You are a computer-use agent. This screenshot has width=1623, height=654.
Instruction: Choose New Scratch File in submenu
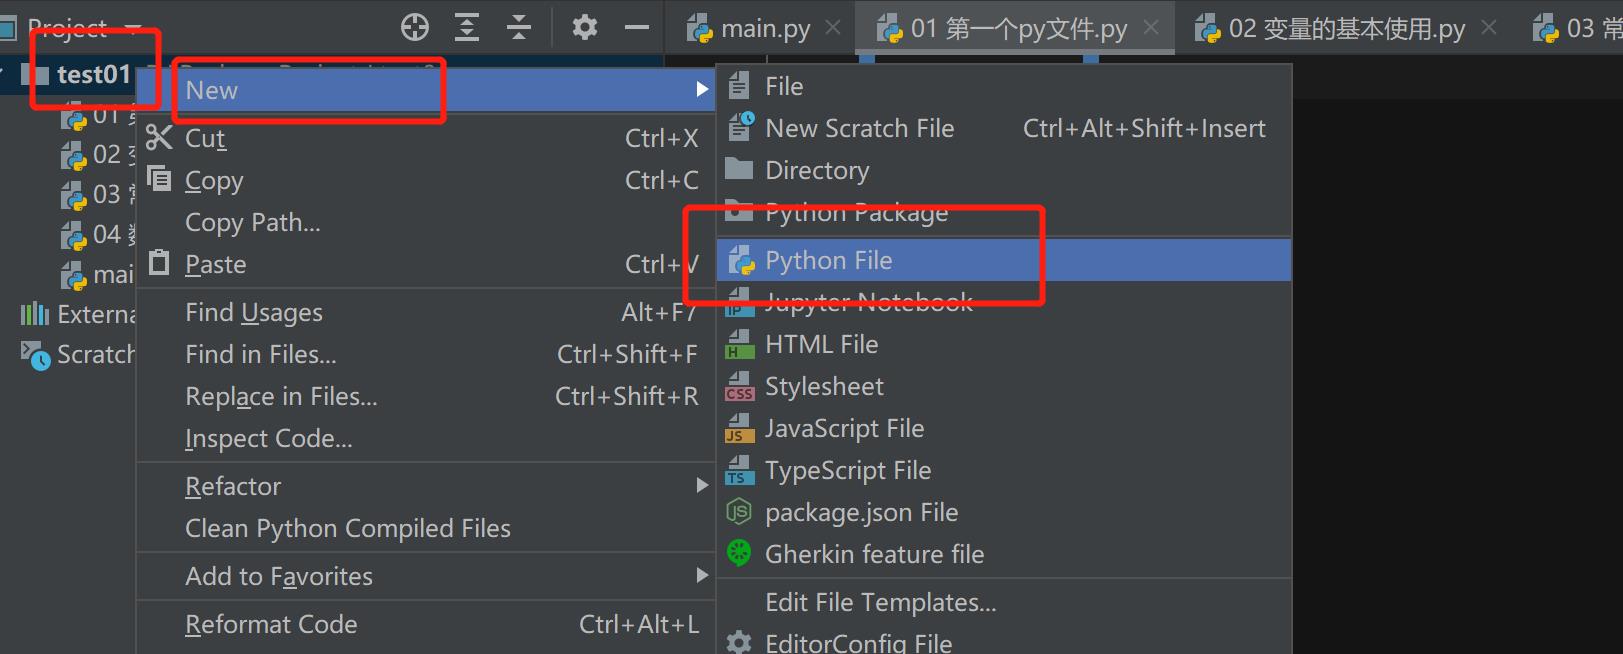[x=1004, y=128]
